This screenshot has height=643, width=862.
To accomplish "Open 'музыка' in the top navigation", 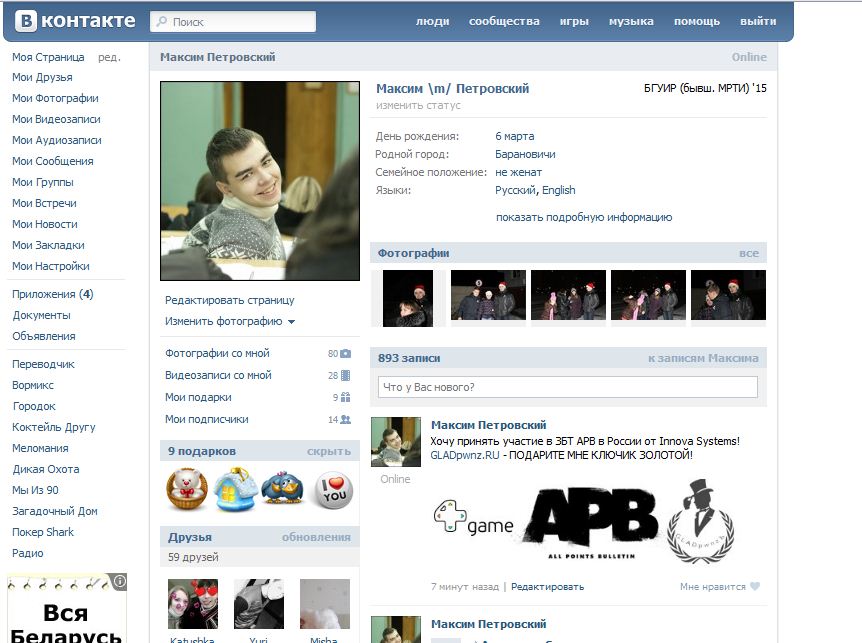I will [631, 21].
